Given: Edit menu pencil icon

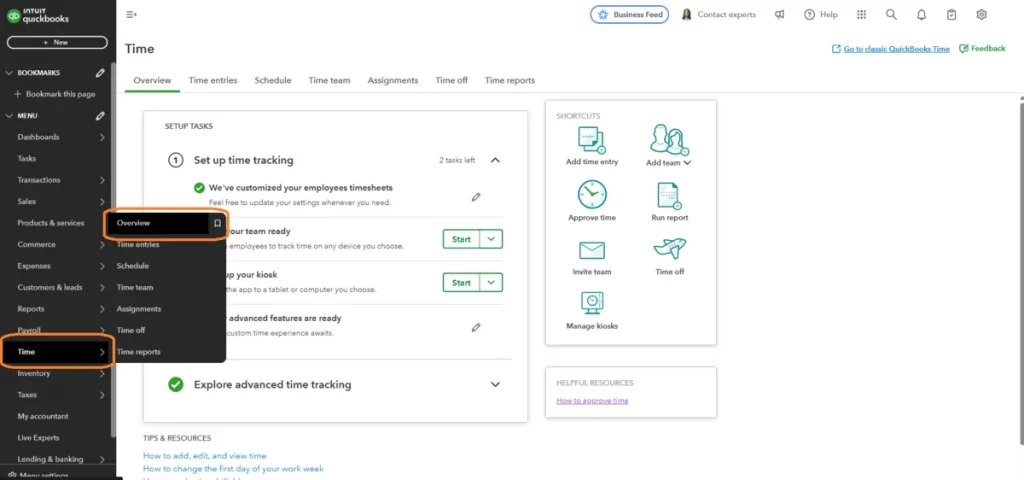Looking at the screenshot, I should [100, 116].
